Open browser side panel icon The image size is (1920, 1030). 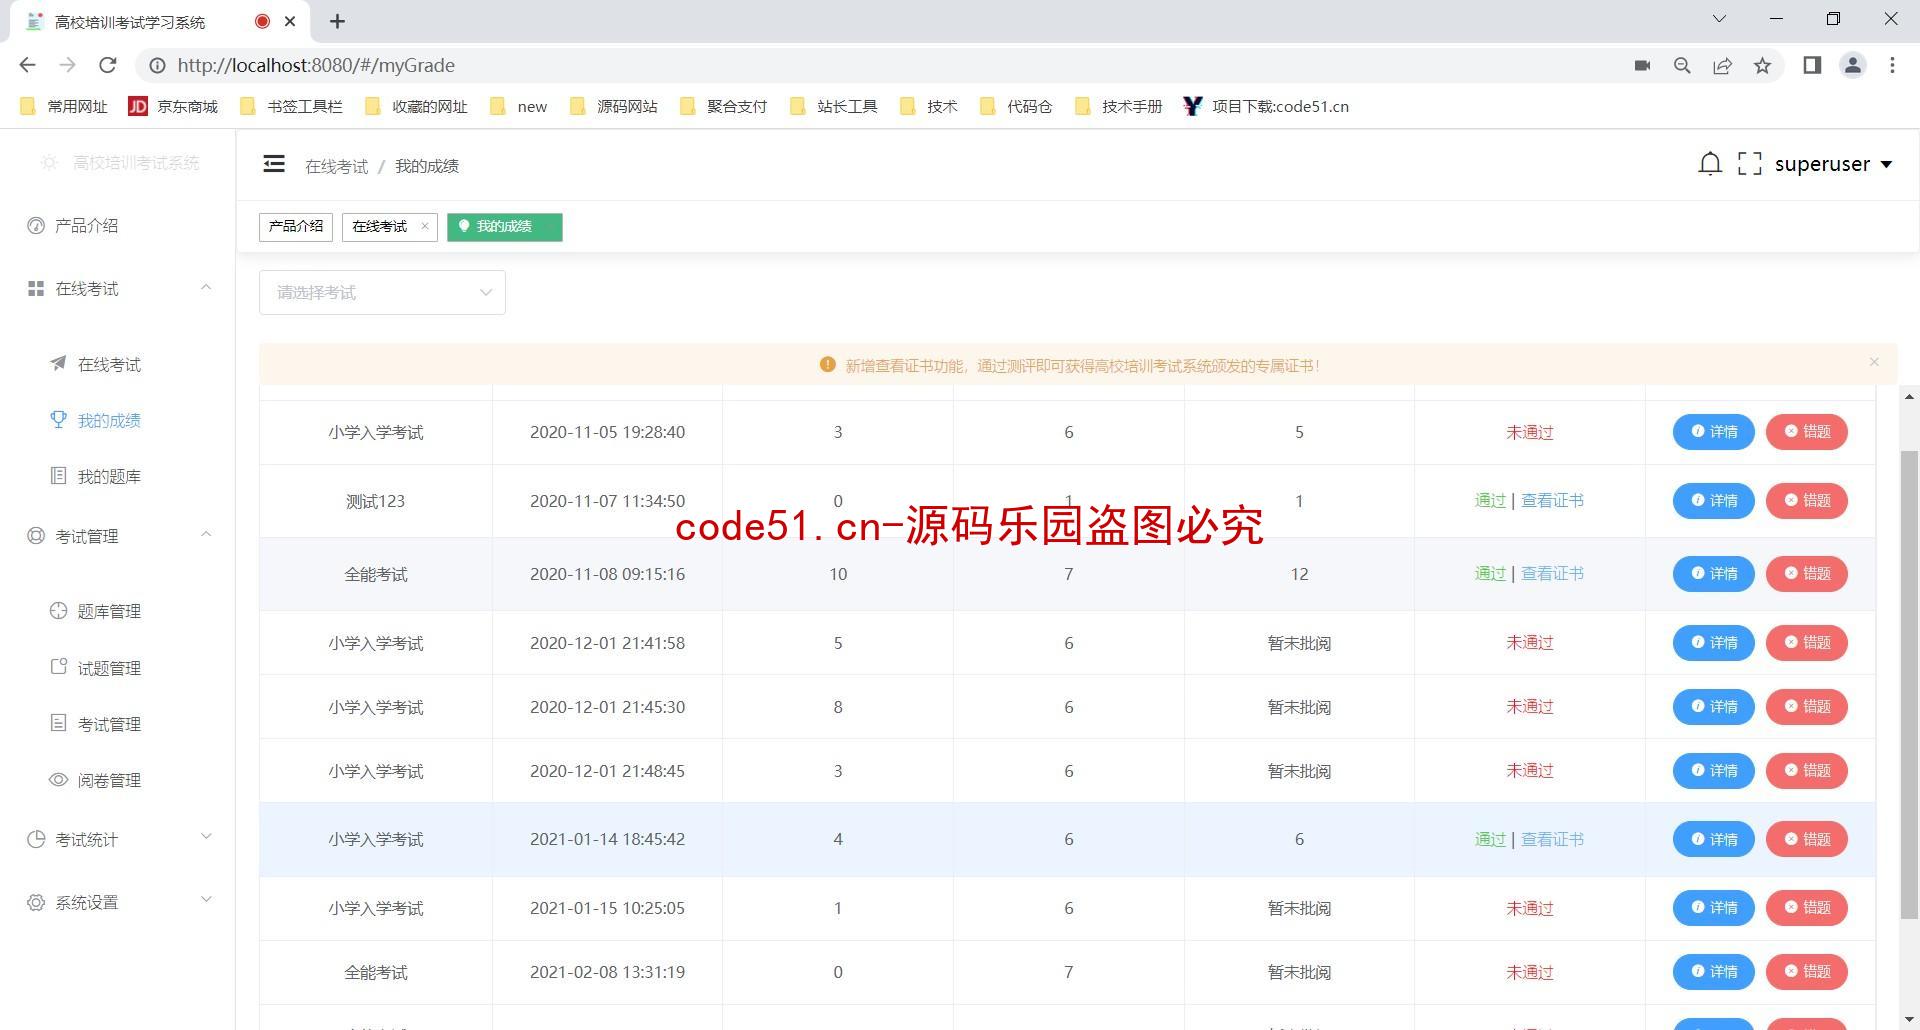1812,65
